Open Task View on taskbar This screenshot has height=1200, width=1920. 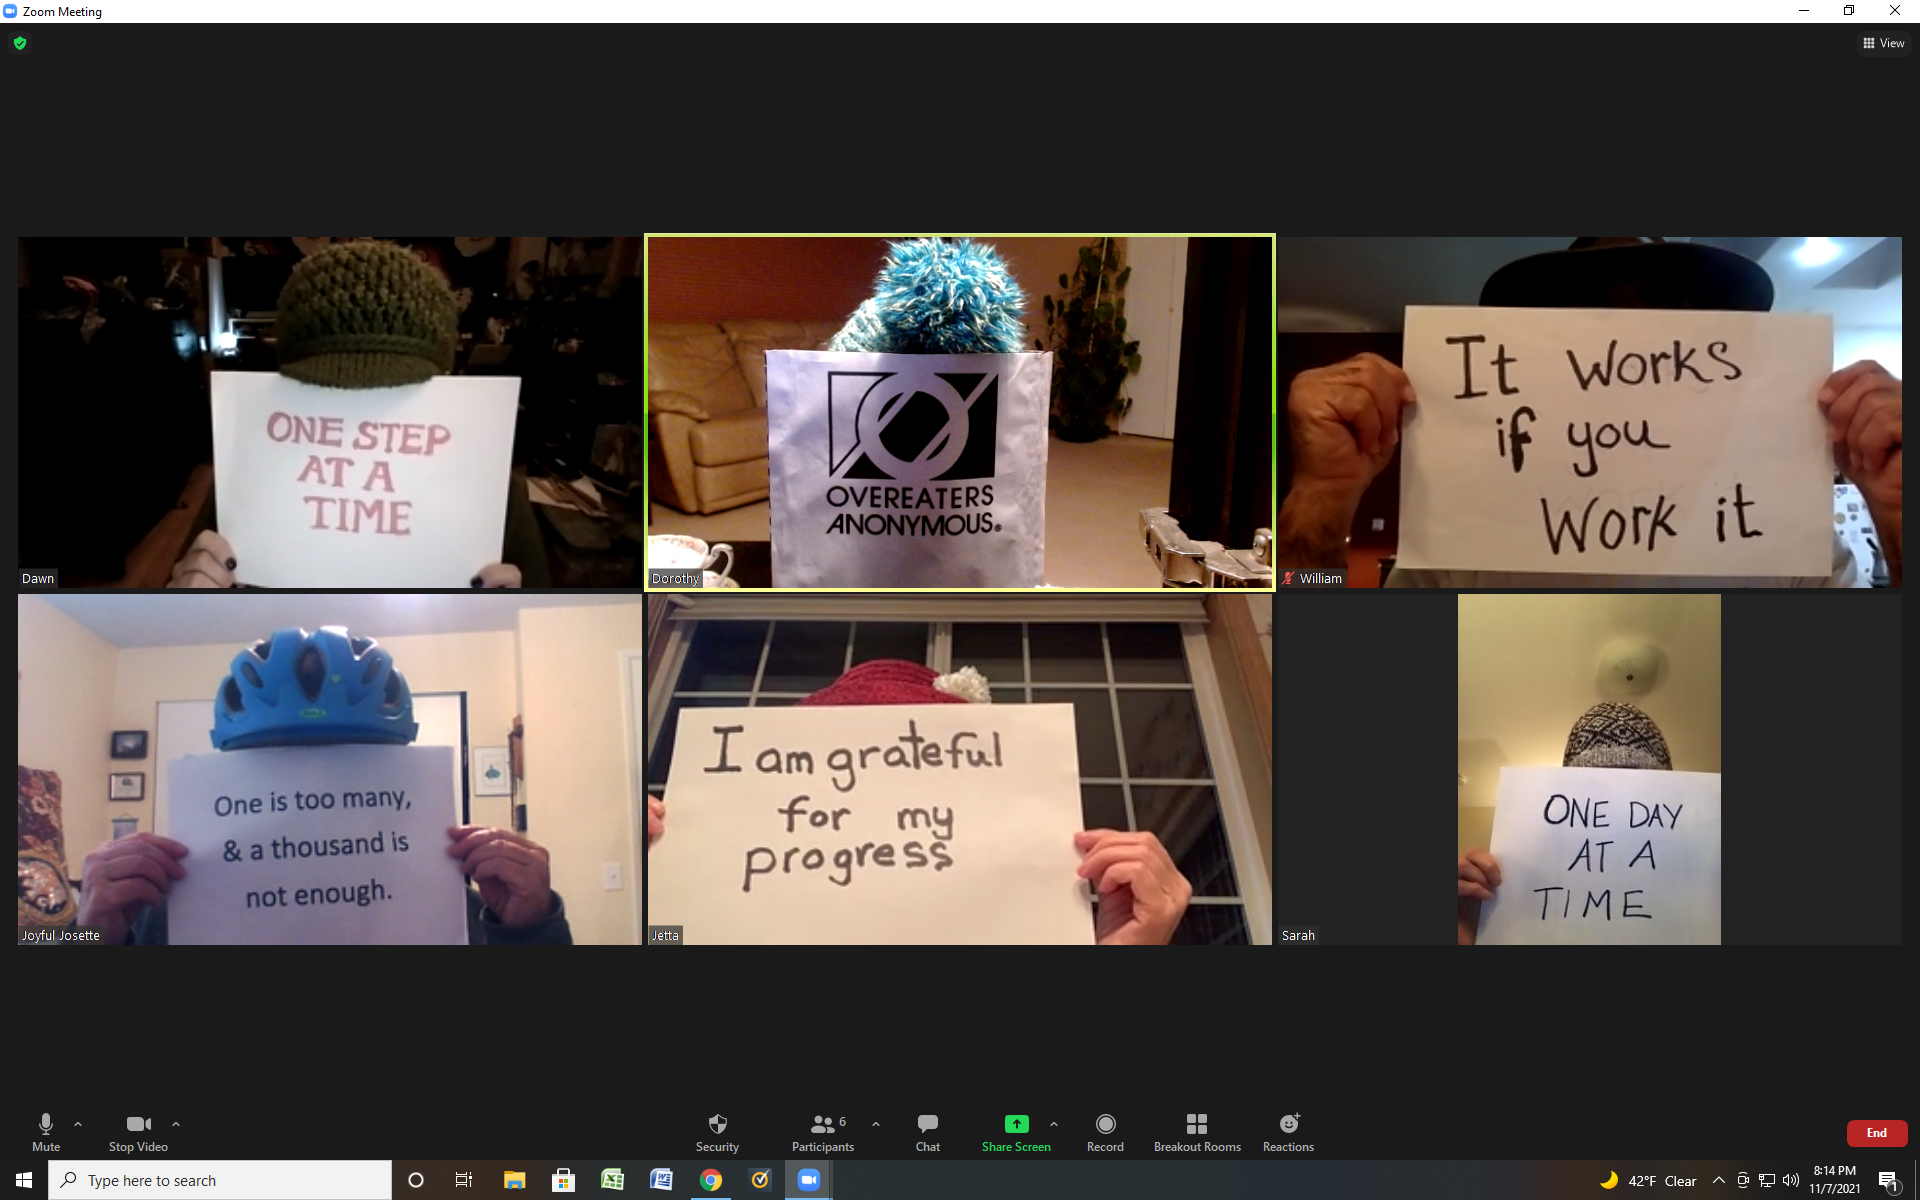464,1180
